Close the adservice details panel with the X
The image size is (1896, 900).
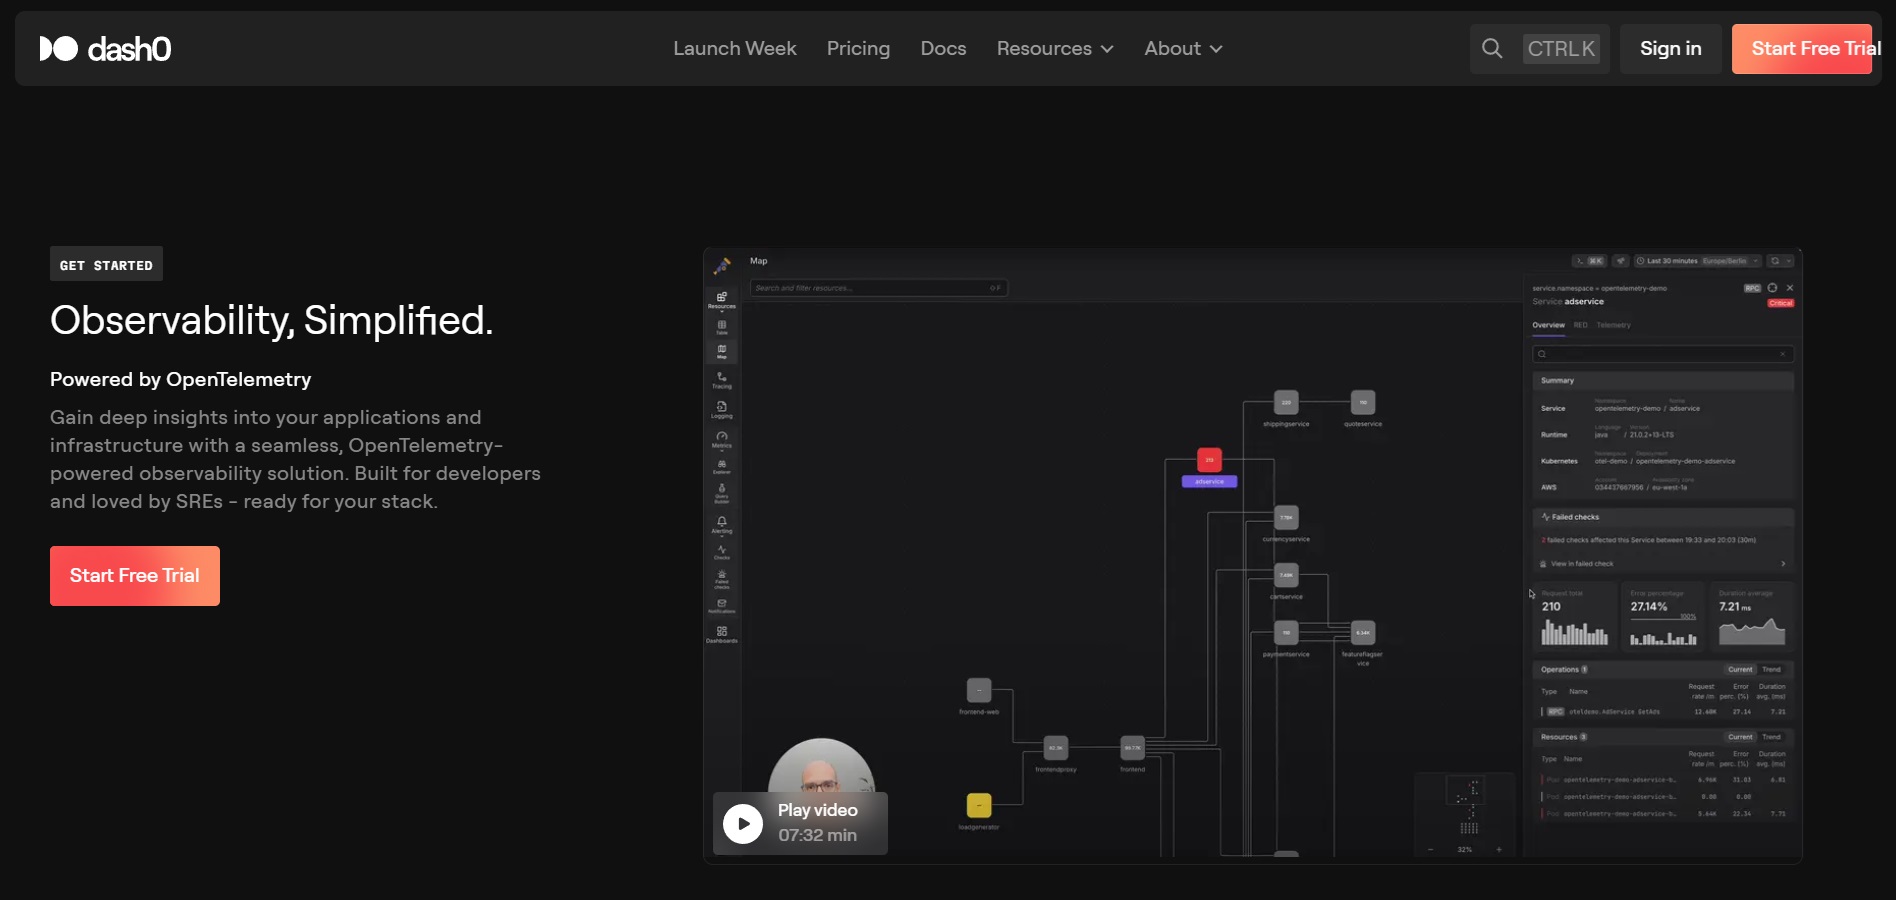[x=1790, y=288]
